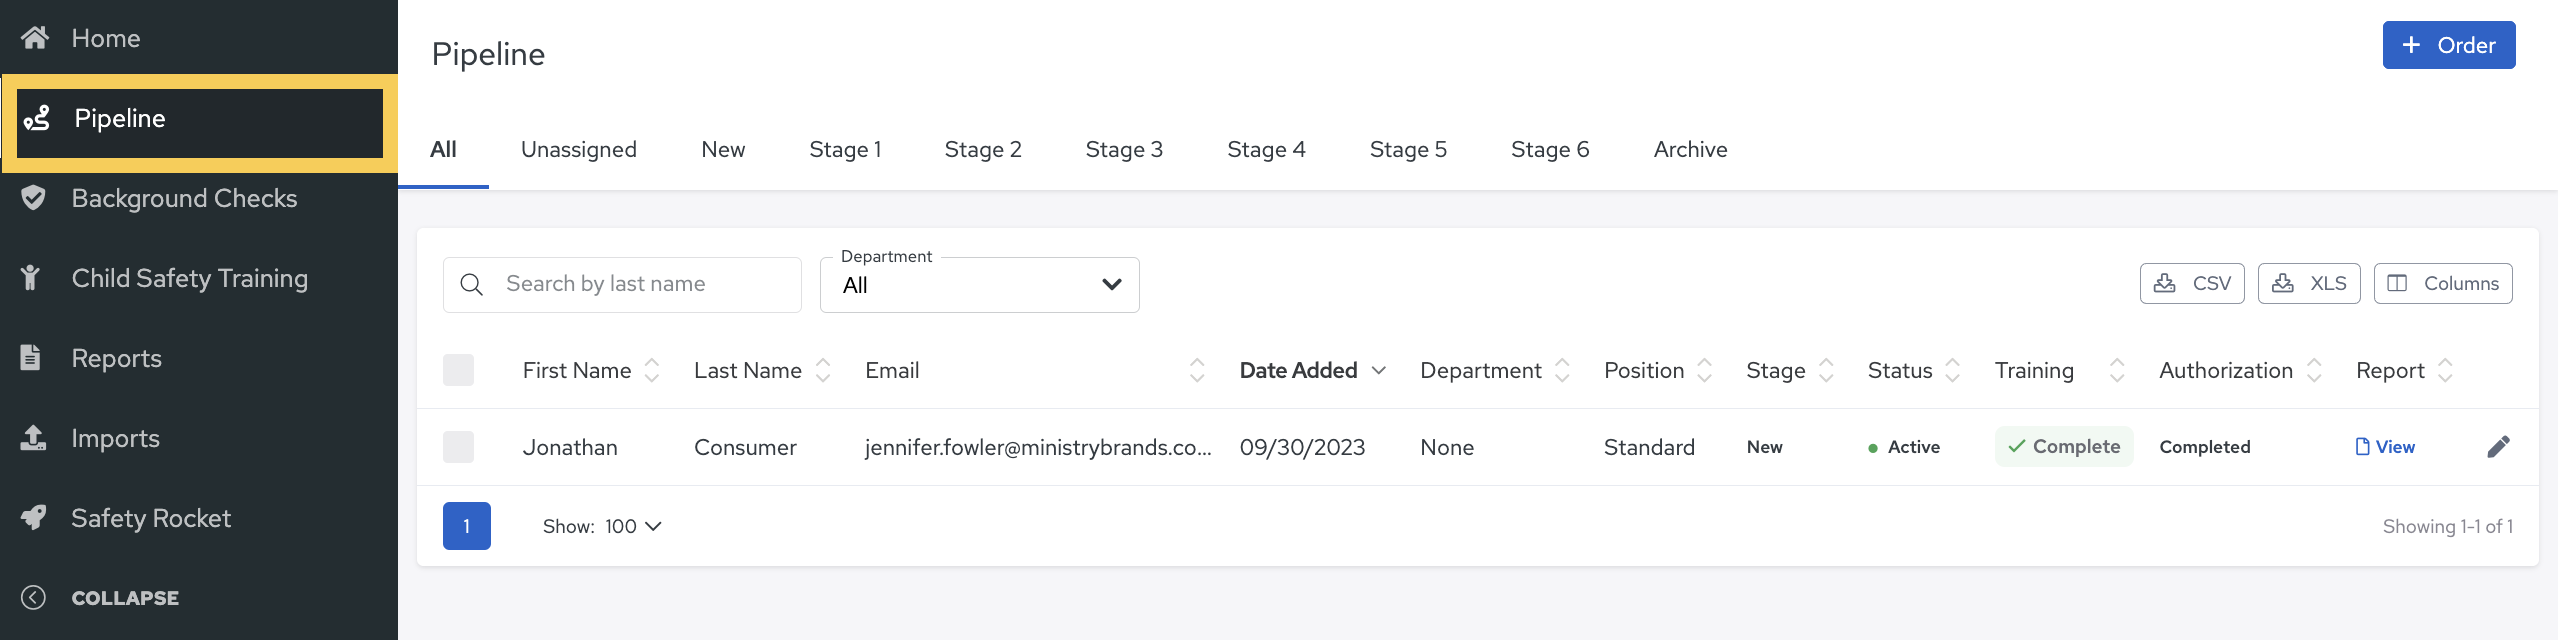Viewport: 2558px width, 640px height.
Task: Click the email jennifer.fowler@ministrybrands.co...
Action: pos(1038,447)
